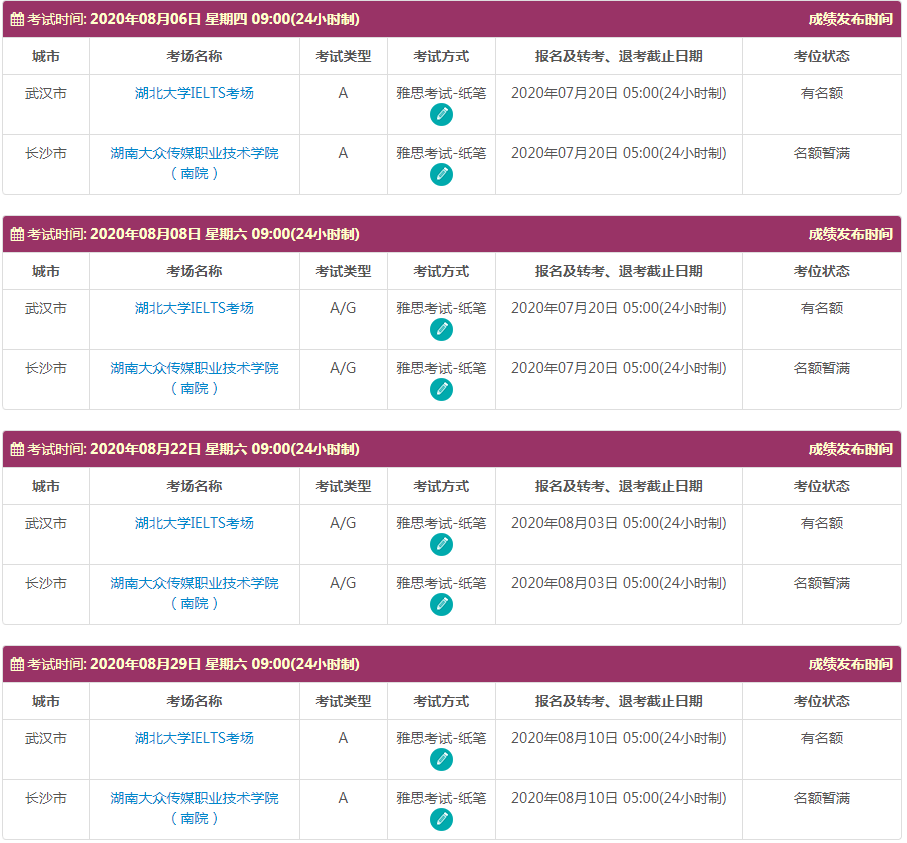打开8月6日的湖北大学IELTS考场链接
Viewport: 907px width, 843px height.
click(x=193, y=92)
